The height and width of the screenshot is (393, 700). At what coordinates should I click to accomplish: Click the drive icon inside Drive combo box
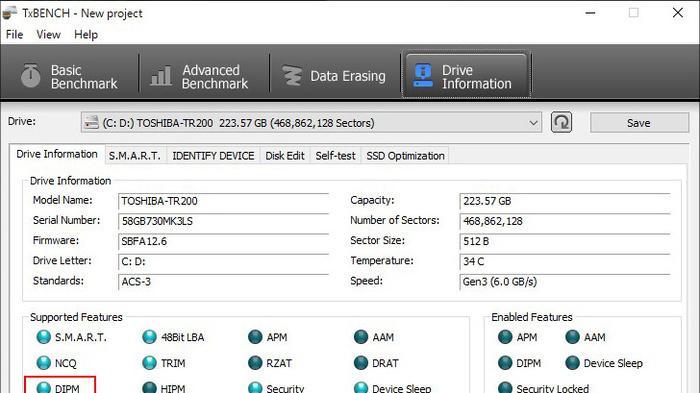(x=92, y=122)
